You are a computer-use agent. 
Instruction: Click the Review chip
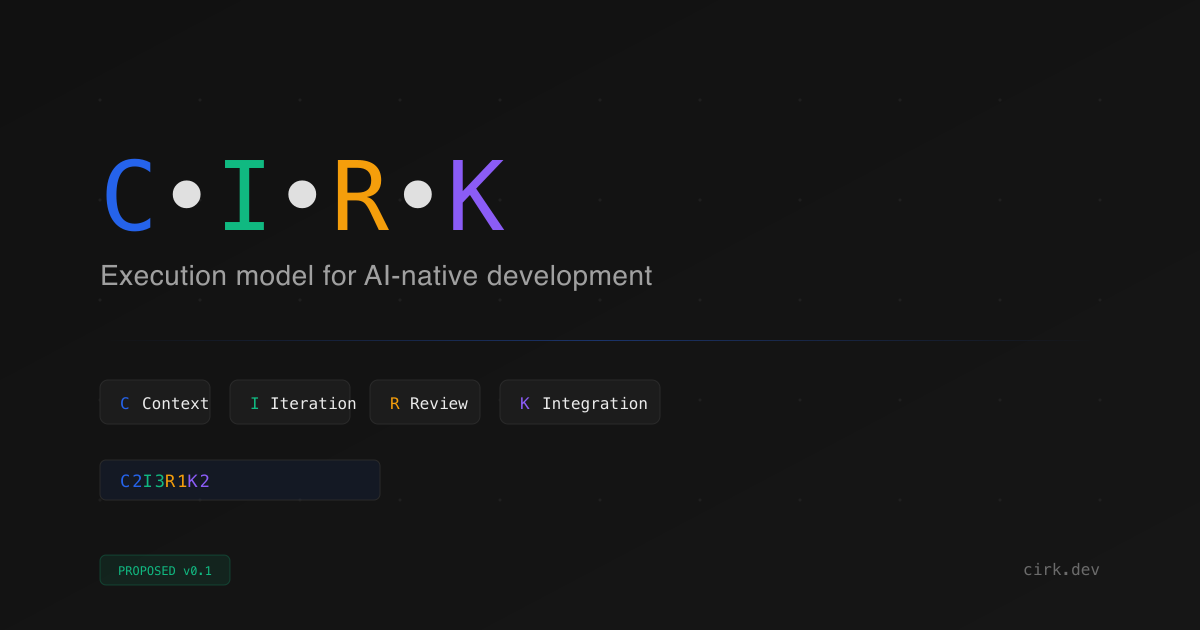tap(425, 402)
